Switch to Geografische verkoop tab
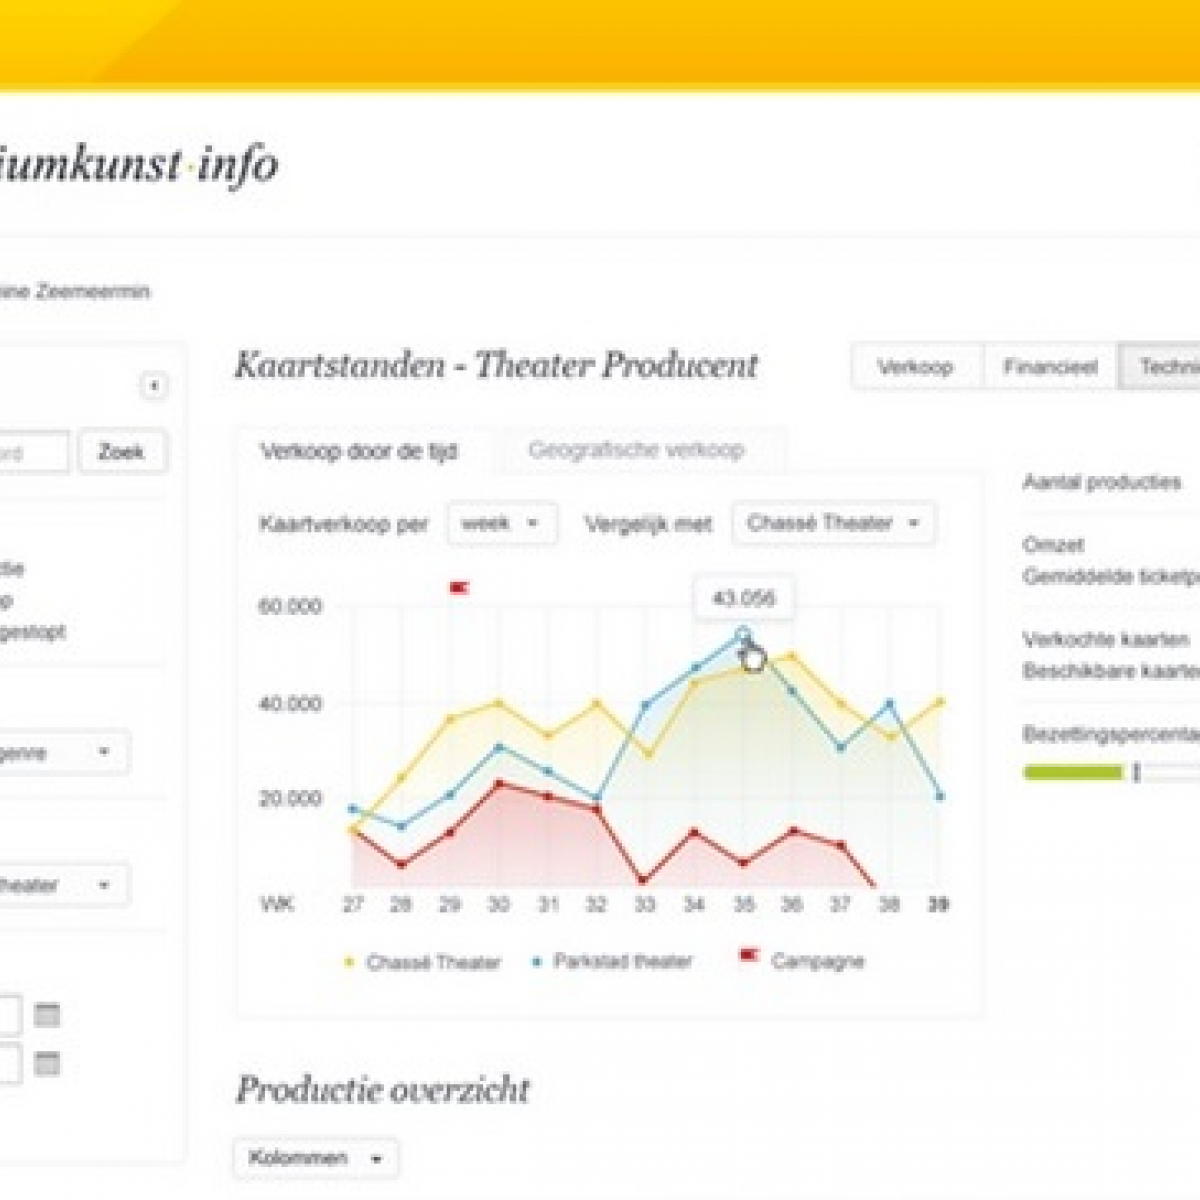The height and width of the screenshot is (1200, 1200). [636, 450]
